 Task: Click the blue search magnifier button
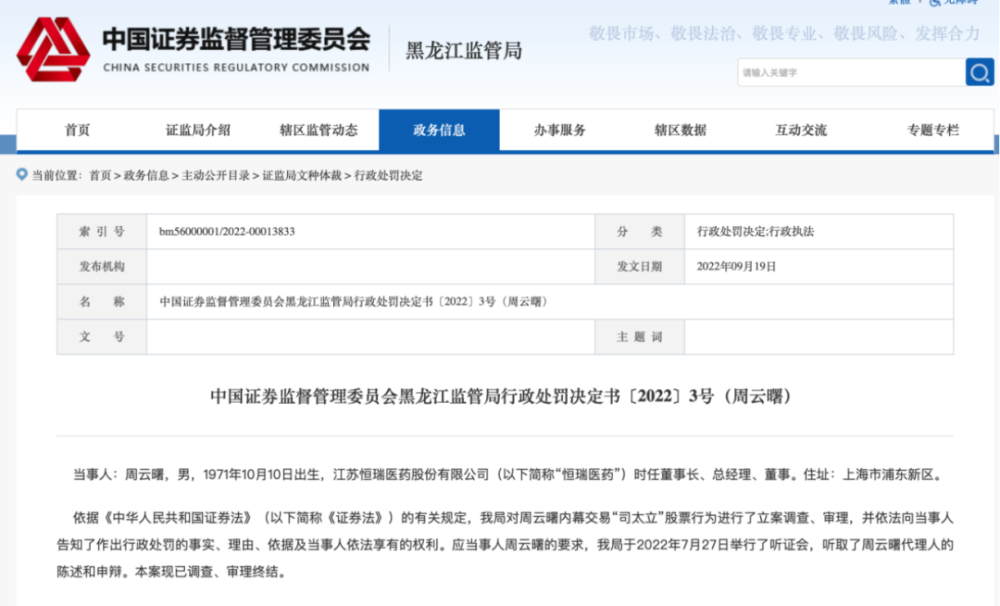979,72
